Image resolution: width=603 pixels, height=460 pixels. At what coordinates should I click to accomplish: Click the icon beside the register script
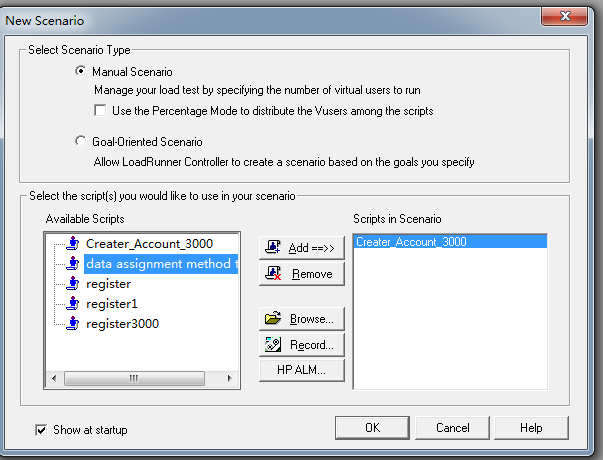click(72, 283)
